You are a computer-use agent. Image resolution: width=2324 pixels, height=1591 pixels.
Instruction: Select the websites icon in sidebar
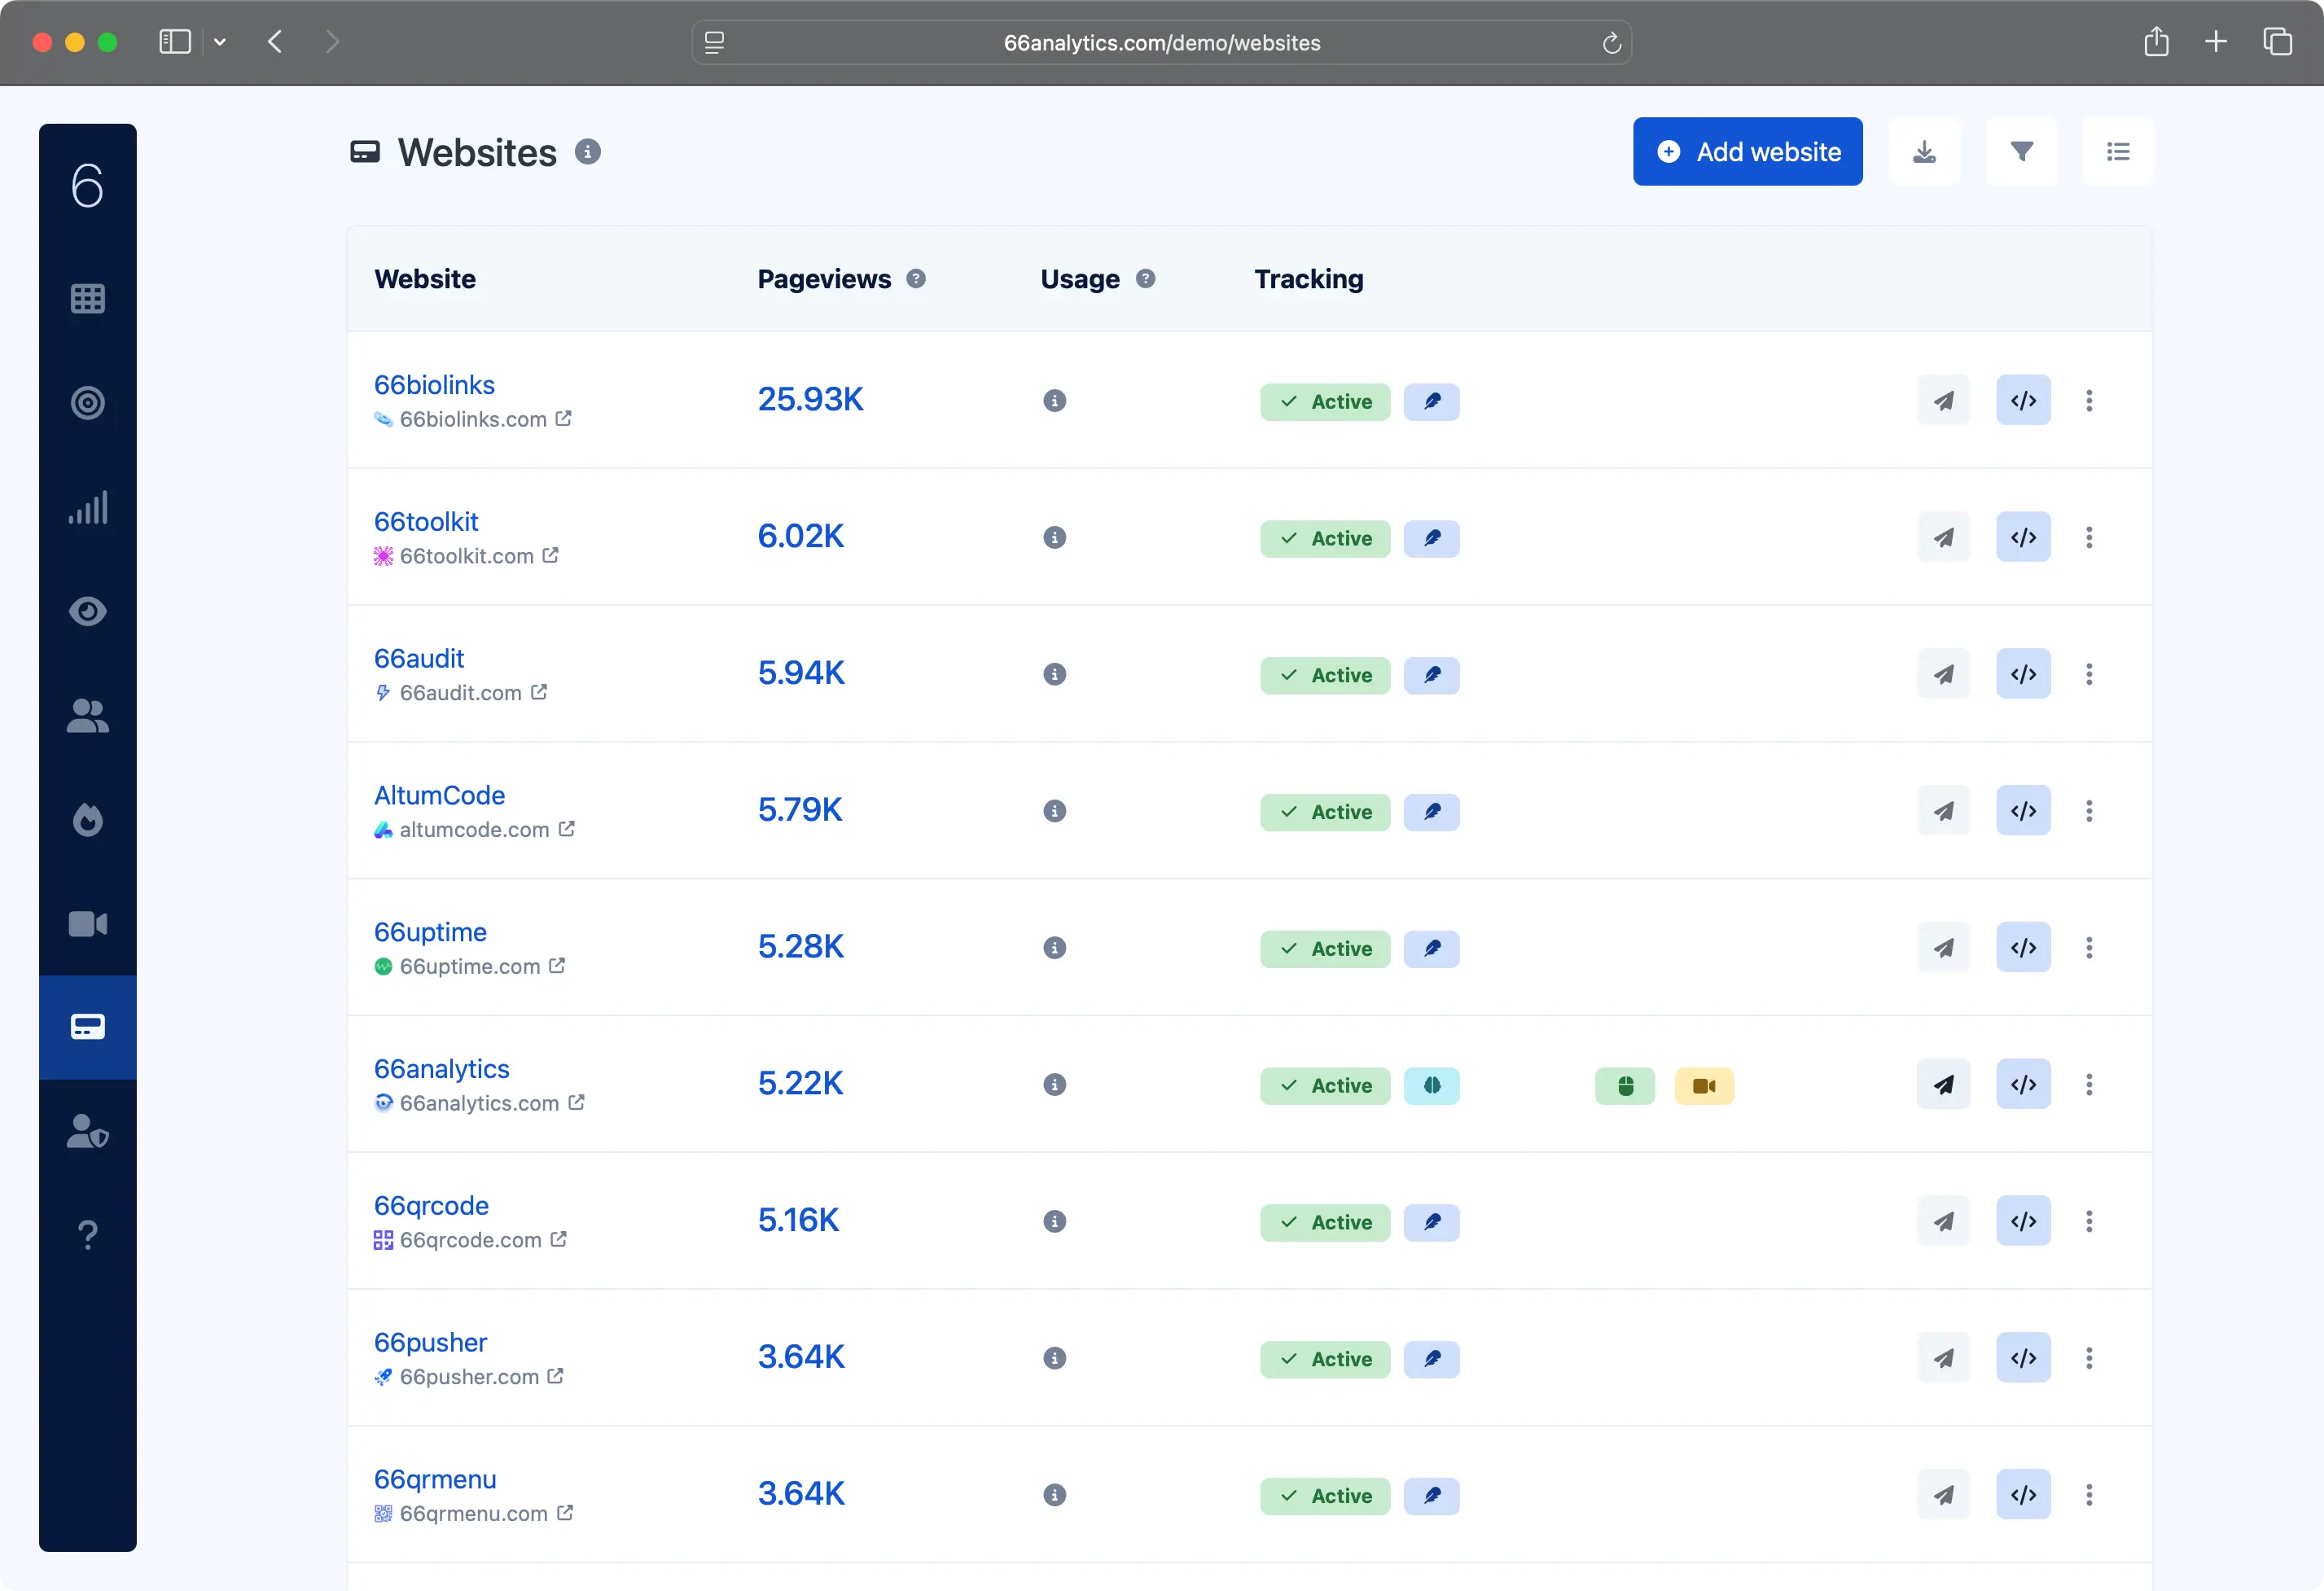tap(88, 1027)
